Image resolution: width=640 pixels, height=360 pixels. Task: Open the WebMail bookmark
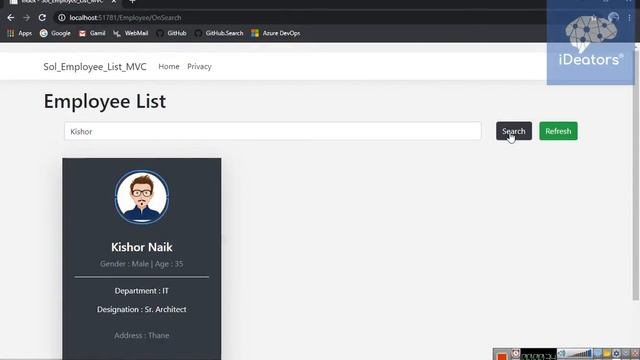(x=131, y=33)
